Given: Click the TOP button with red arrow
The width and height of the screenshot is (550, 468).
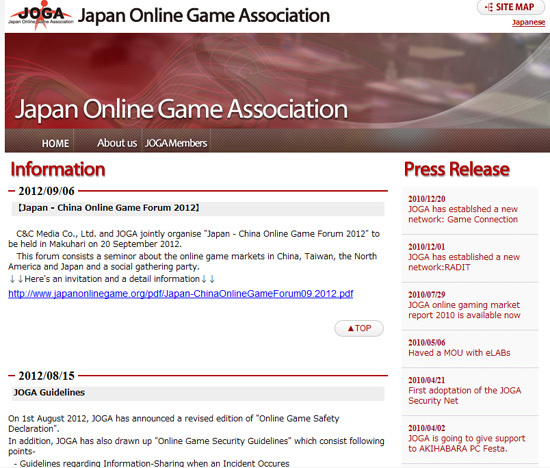Looking at the screenshot, I should (x=359, y=328).
